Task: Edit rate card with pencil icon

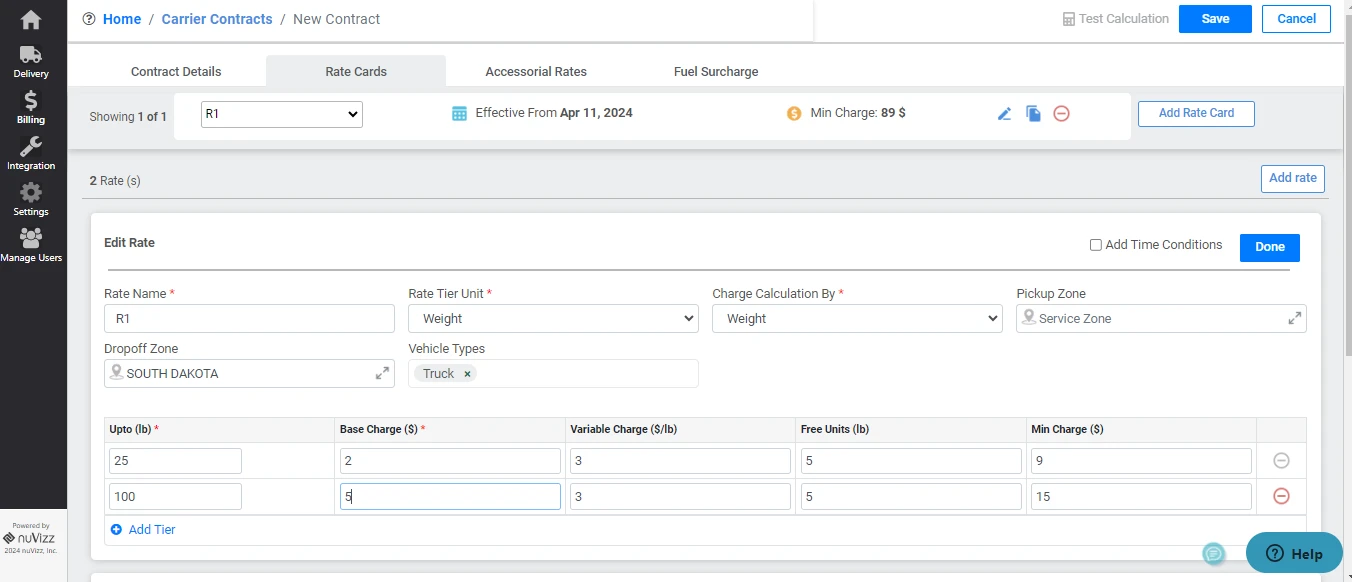Action: [x=1005, y=114]
